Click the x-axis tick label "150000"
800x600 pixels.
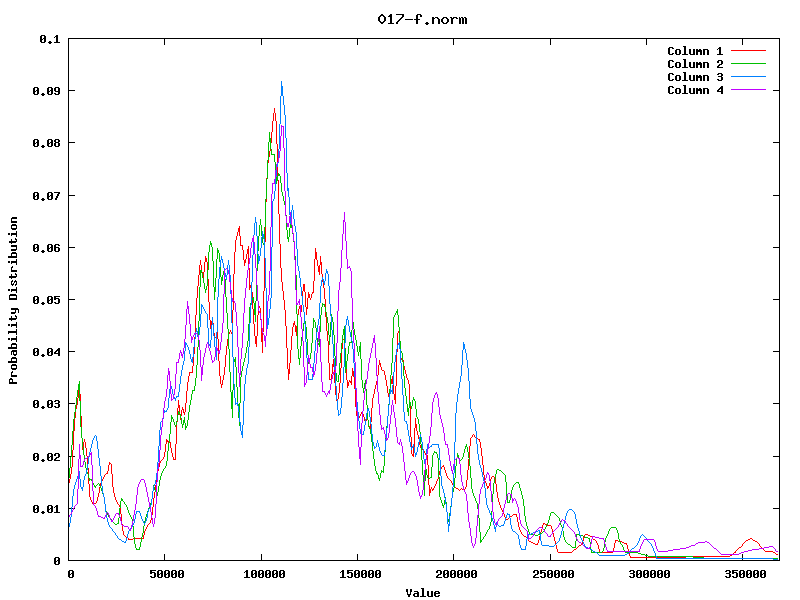(360, 574)
